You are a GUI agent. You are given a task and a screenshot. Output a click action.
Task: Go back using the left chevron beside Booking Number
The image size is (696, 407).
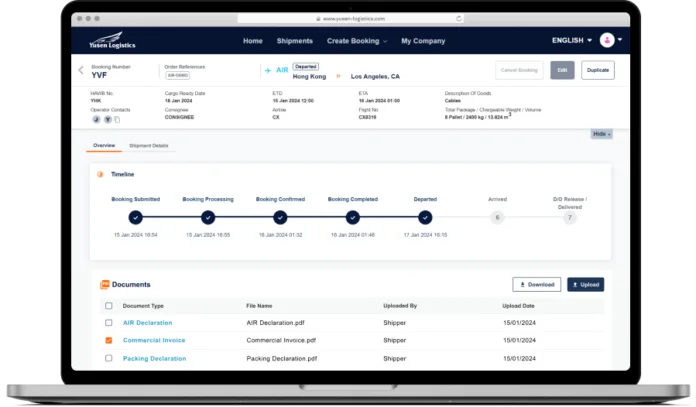81,70
